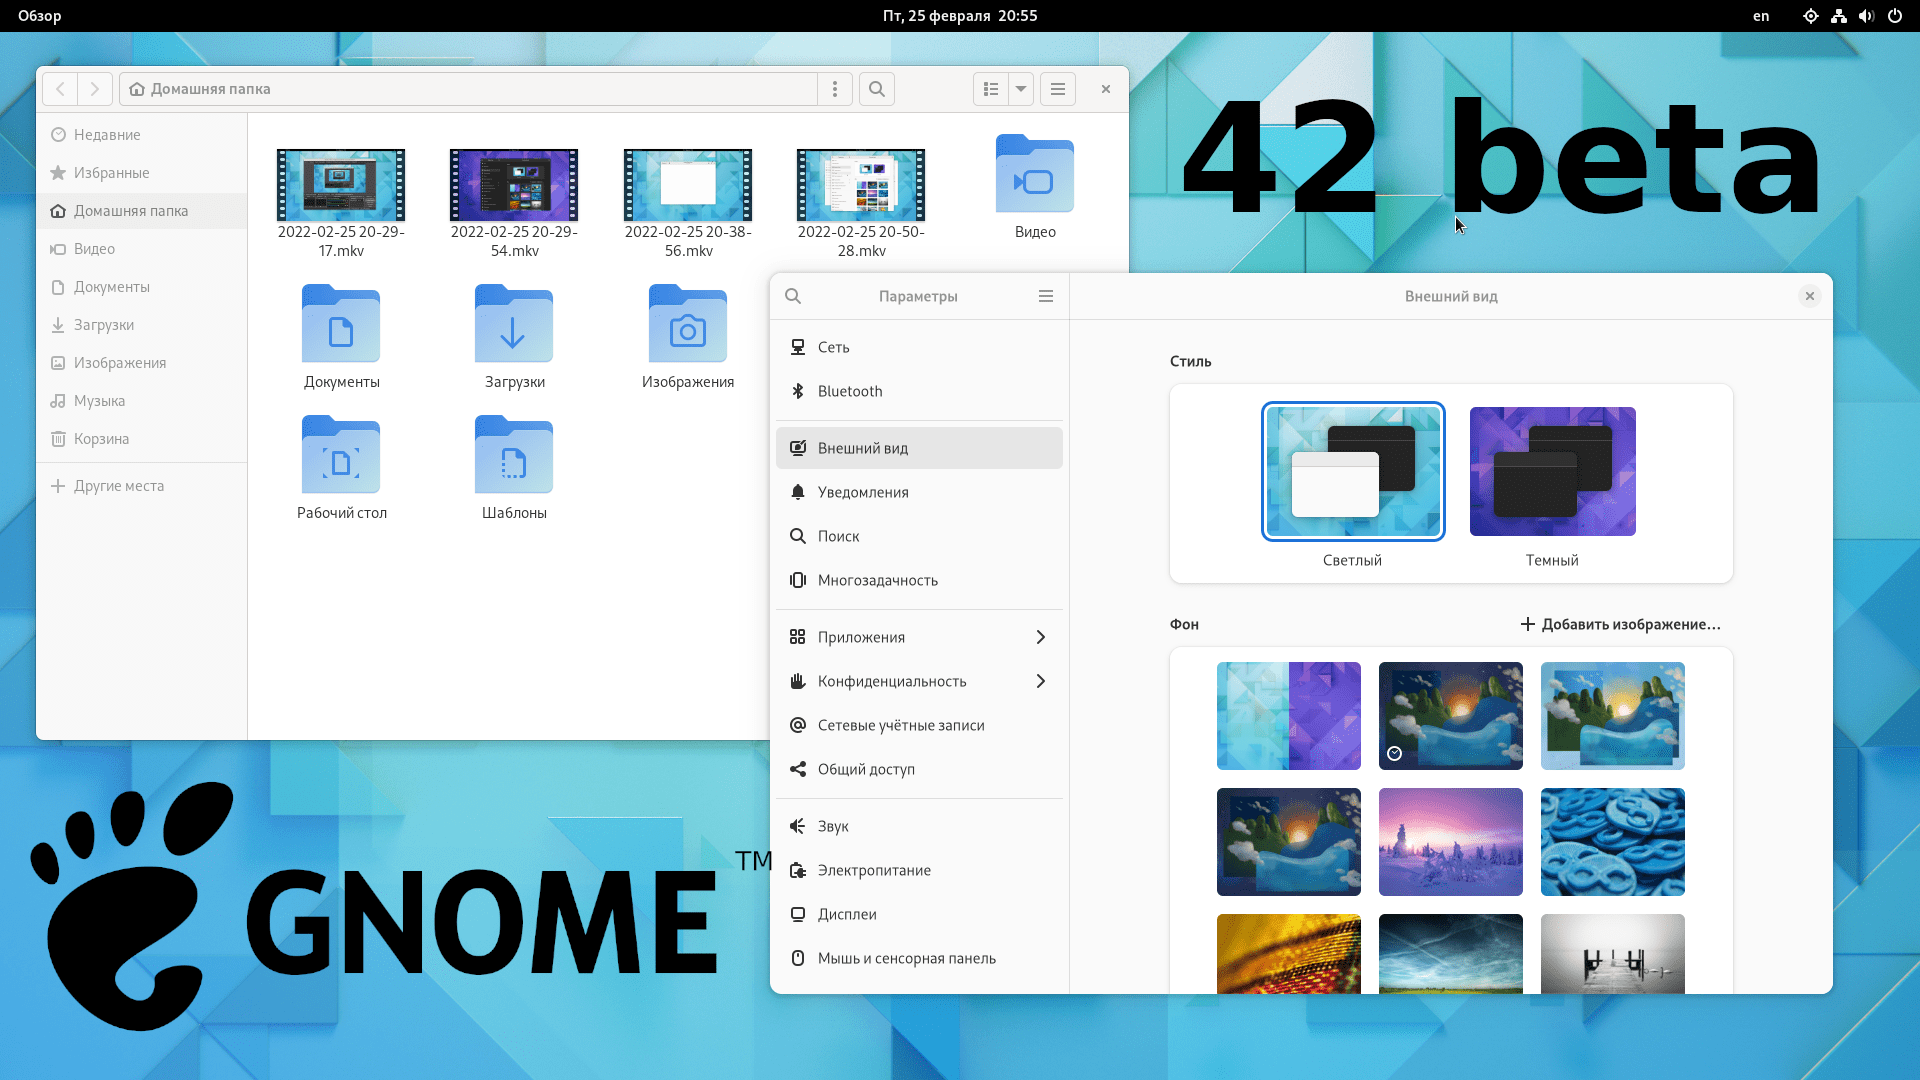This screenshot has height=1080, width=1920.
Task: Select the currently checked wallpaper thumbnail
Action: [1450, 716]
